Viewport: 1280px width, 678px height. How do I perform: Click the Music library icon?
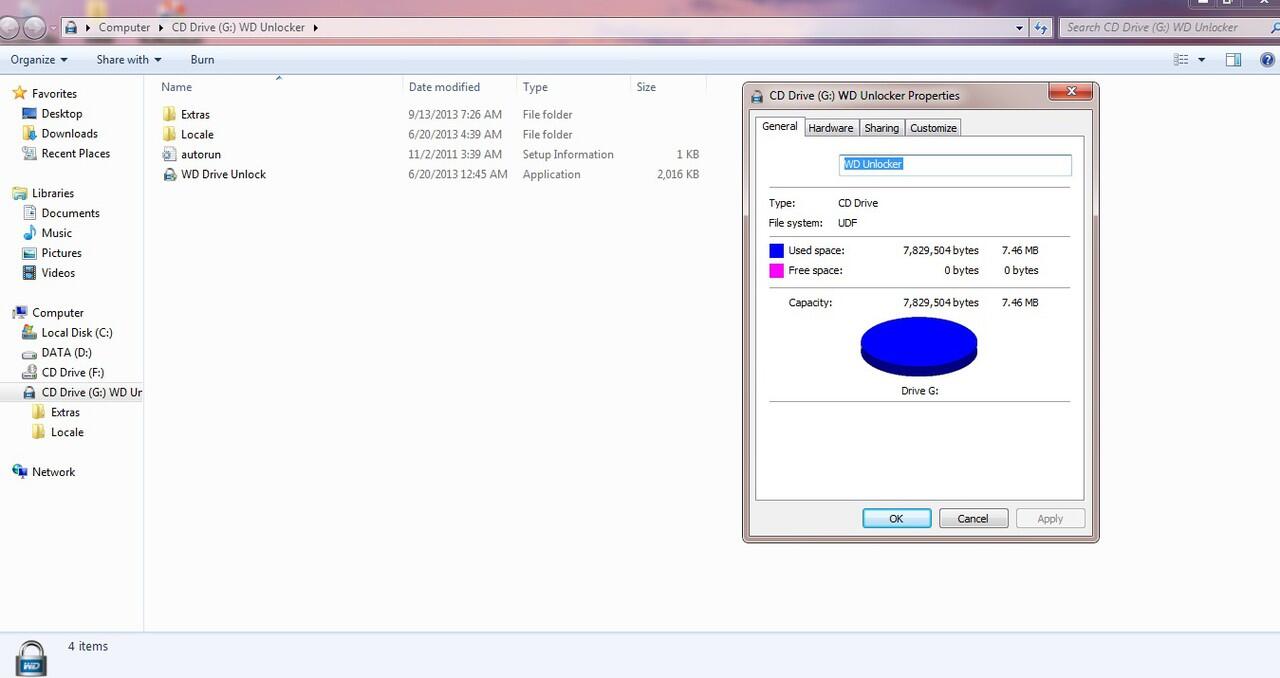coord(29,233)
